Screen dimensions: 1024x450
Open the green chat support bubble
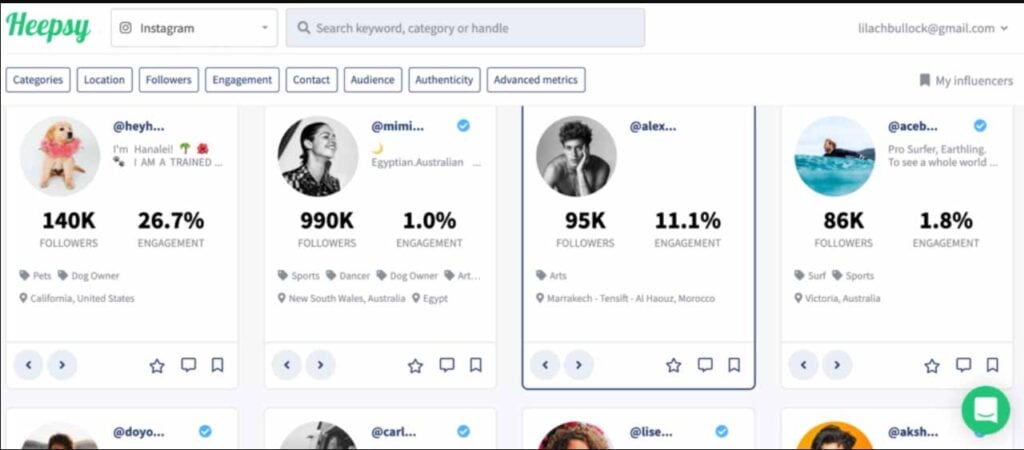pos(985,410)
